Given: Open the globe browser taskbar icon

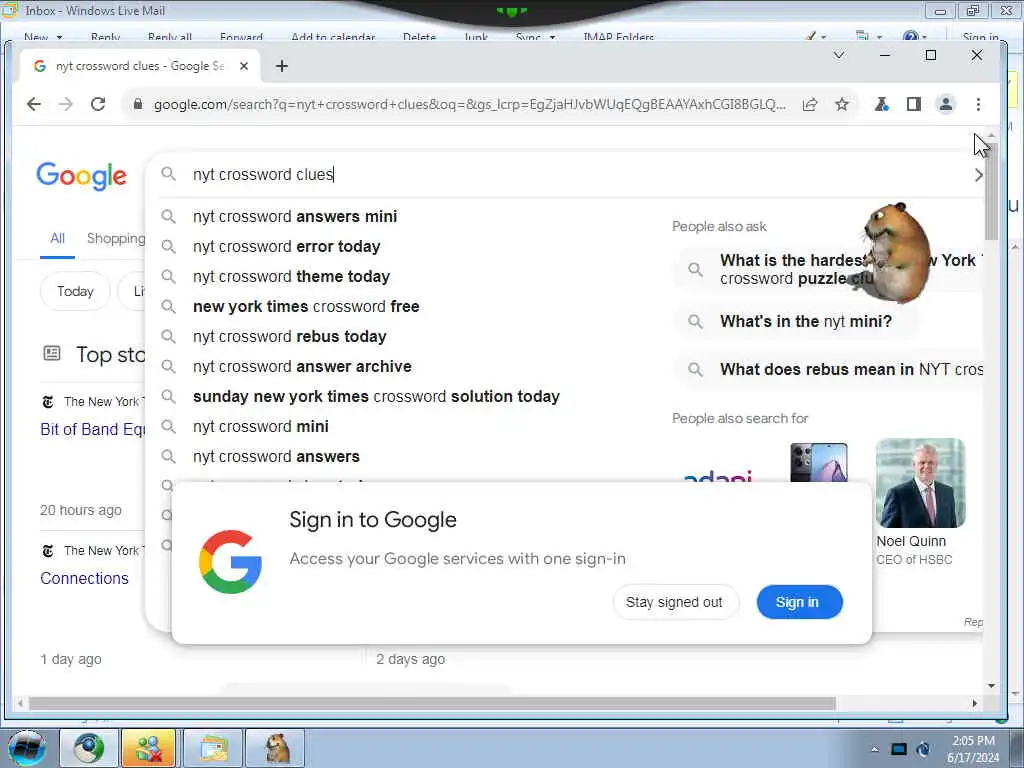Looking at the screenshot, I should pos(89,748).
